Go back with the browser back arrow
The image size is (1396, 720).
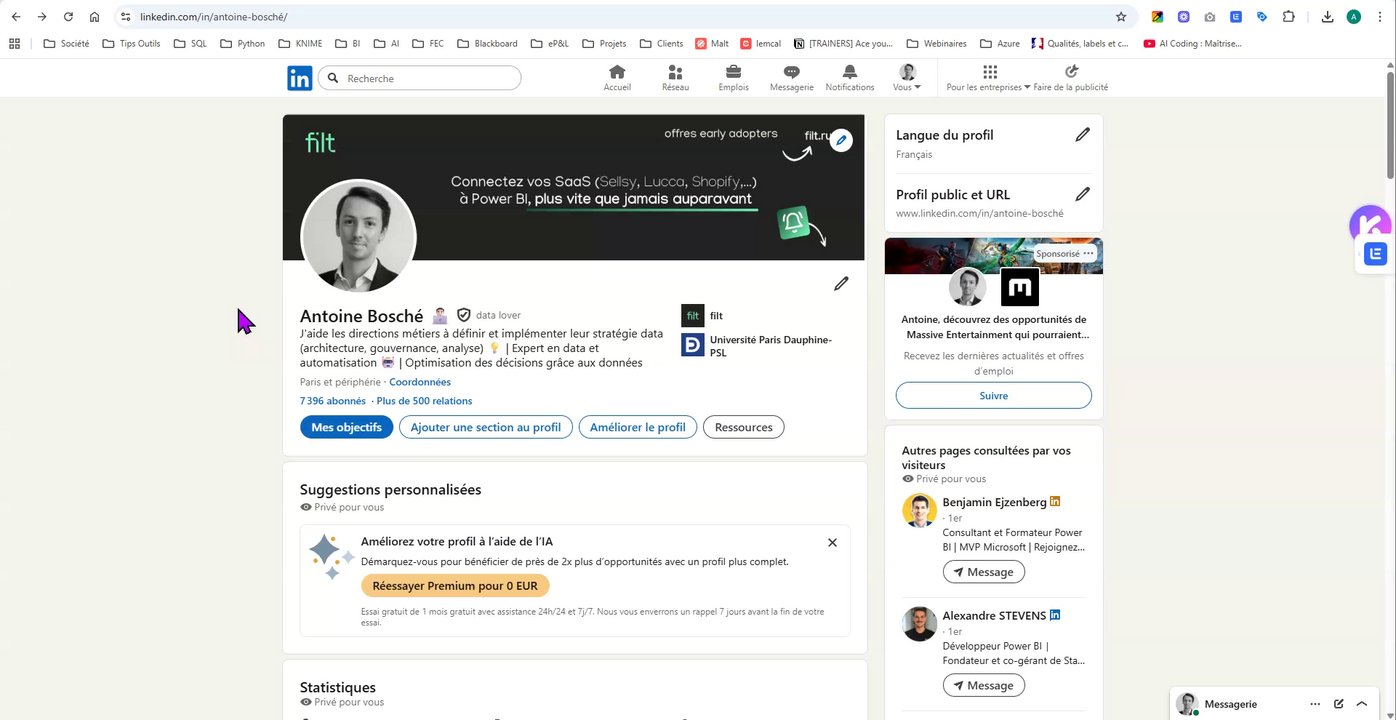[x=16, y=17]
